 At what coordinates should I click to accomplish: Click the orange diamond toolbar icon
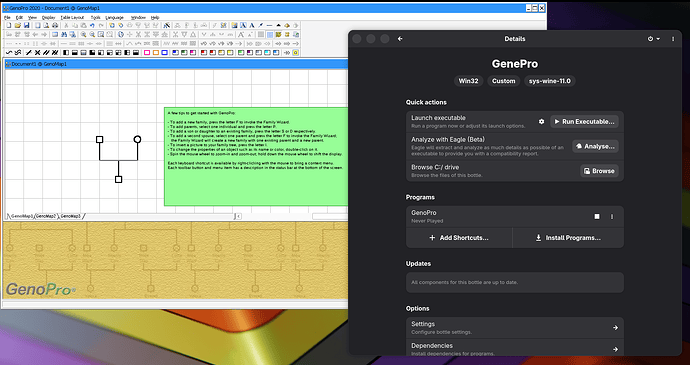[287, 26]
